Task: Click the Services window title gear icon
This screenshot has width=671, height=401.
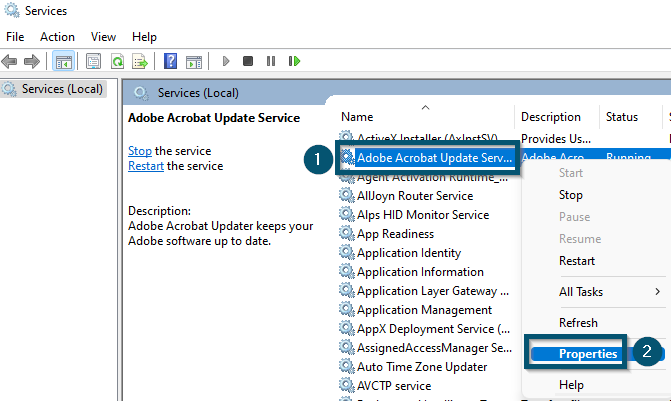Action: tap(12, 10)
